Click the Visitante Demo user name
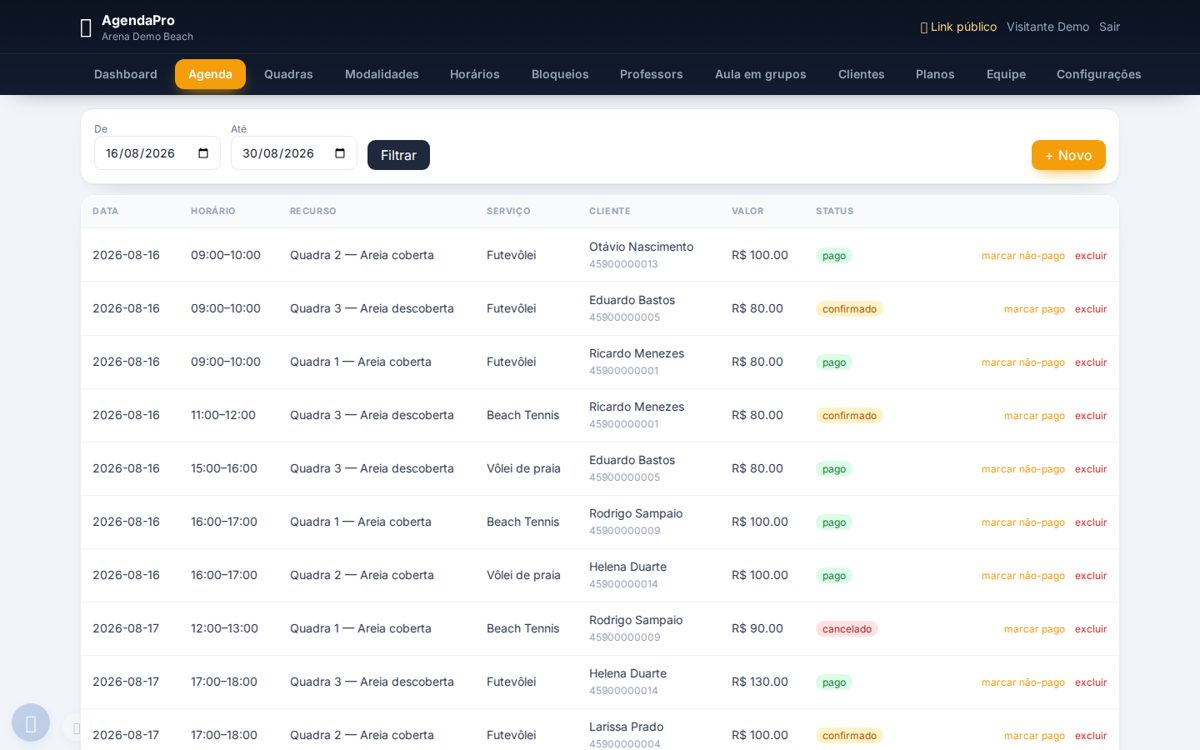The image size is (1200, 750). (x=1048, y=27)
